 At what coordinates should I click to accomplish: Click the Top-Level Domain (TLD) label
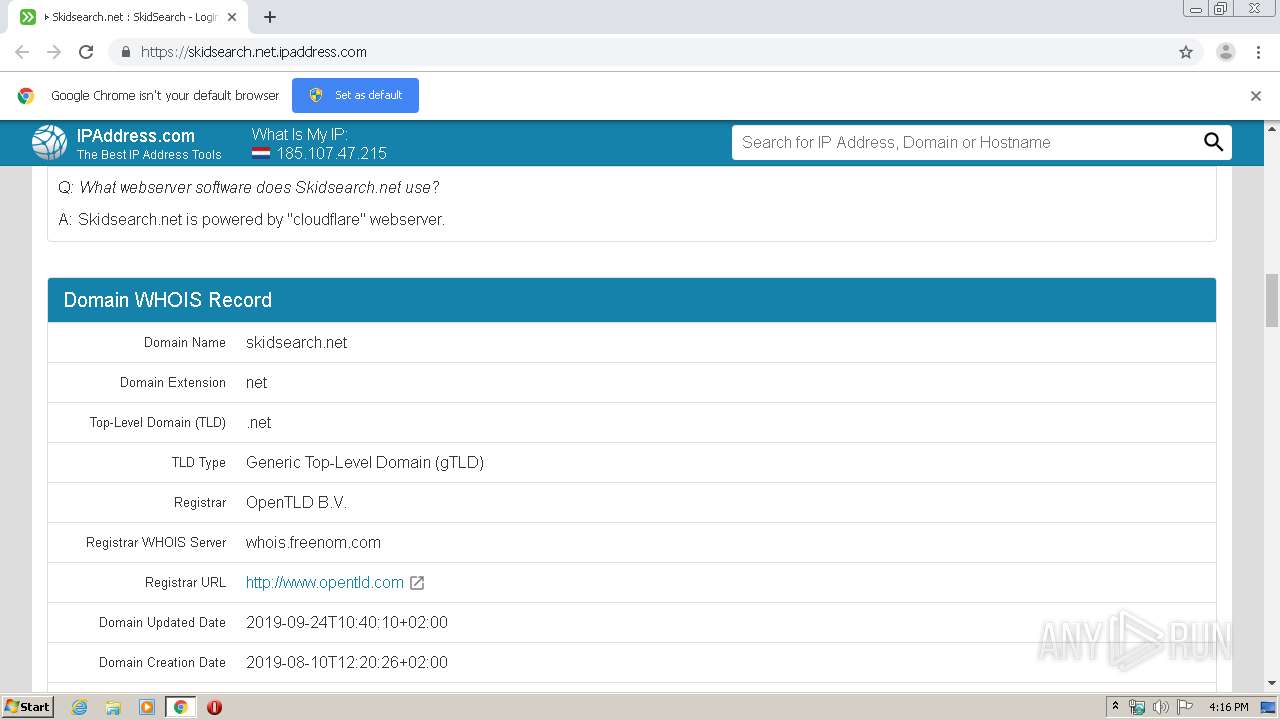pyautogui.click(x=158, y=422)
